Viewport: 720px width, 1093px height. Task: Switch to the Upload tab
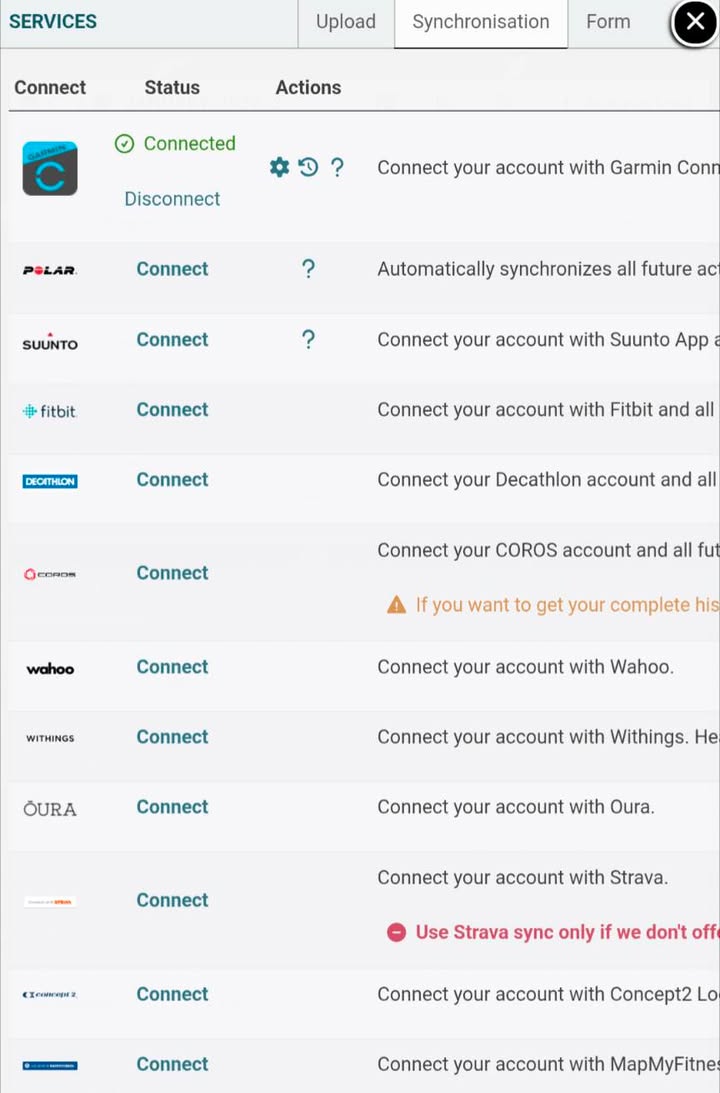point(346,22)
